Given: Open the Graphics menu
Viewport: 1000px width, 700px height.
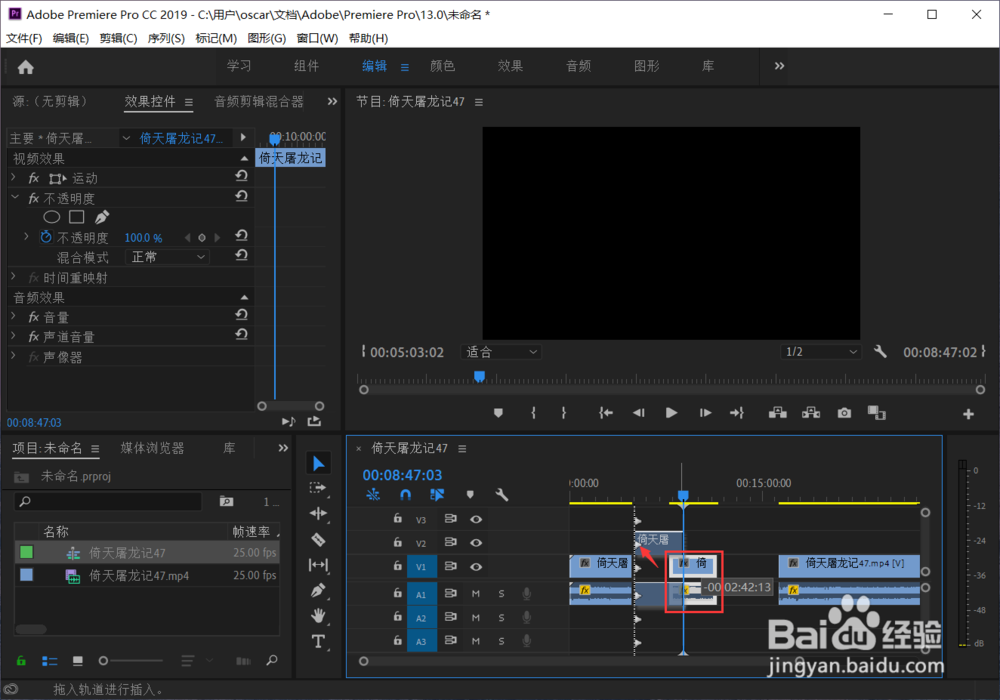Looking at the screenshot, I should click(267, 38).
